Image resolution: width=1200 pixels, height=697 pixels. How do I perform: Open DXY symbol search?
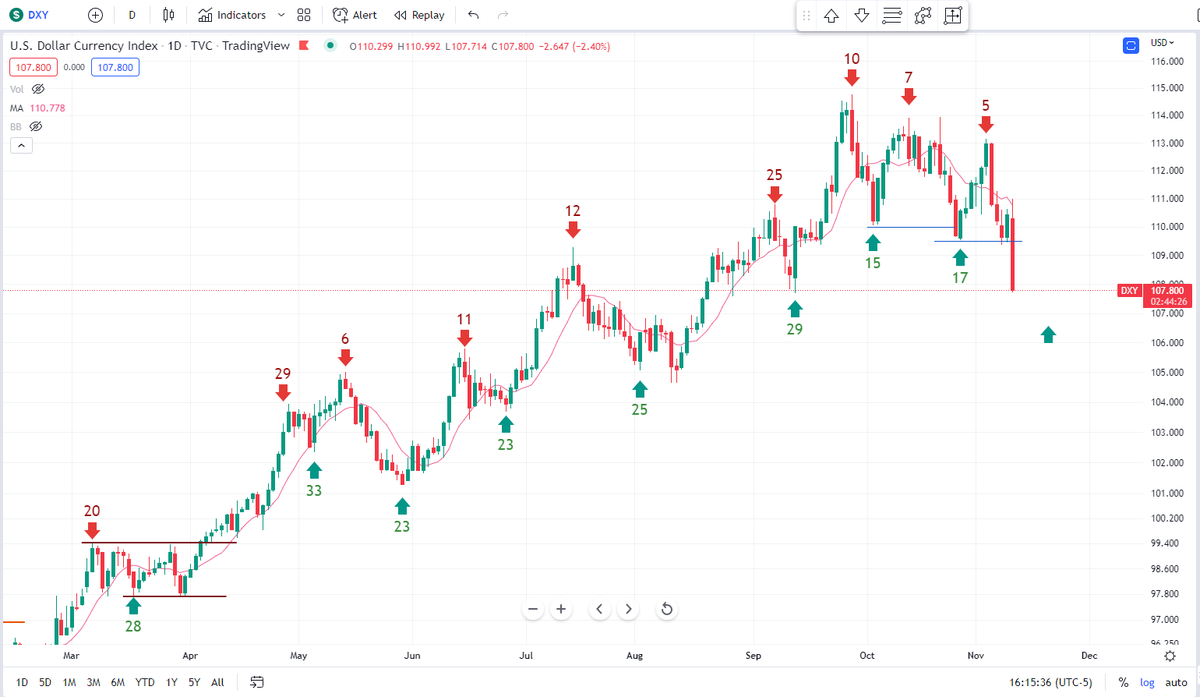pos(36,15)
